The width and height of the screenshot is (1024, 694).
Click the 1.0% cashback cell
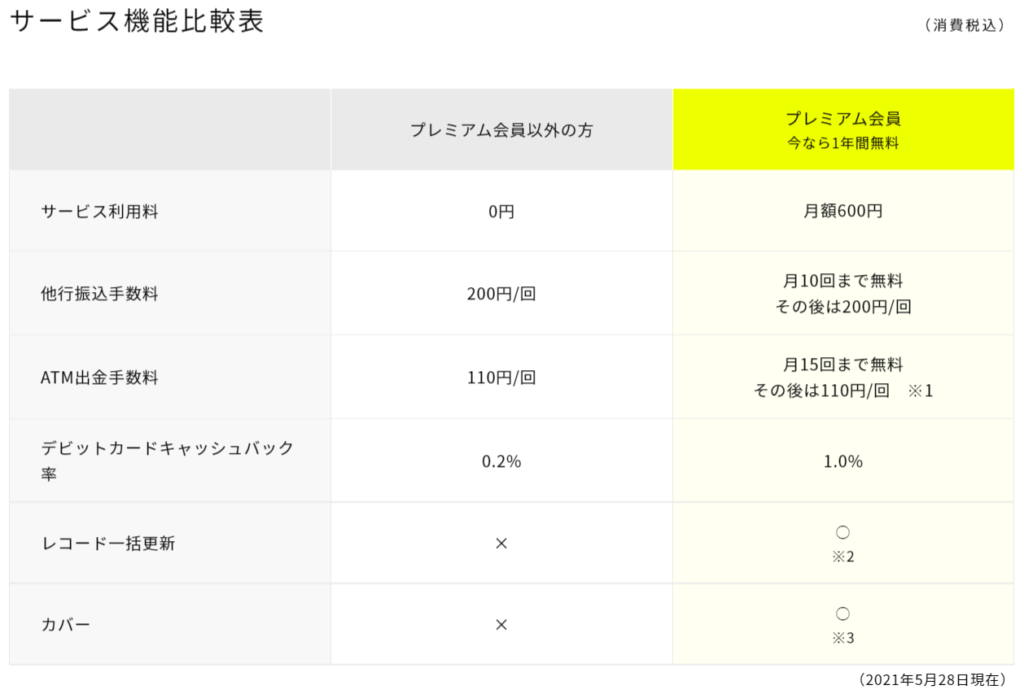click(843, 462)
